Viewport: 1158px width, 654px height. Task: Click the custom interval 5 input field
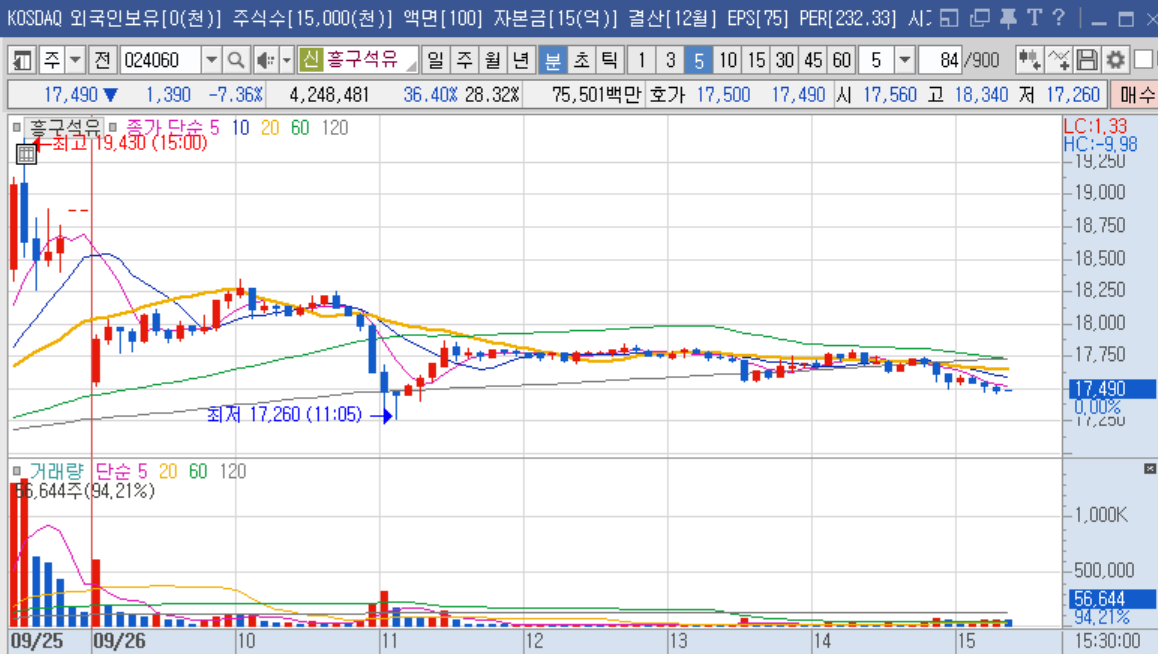click(x=877, y=60)
